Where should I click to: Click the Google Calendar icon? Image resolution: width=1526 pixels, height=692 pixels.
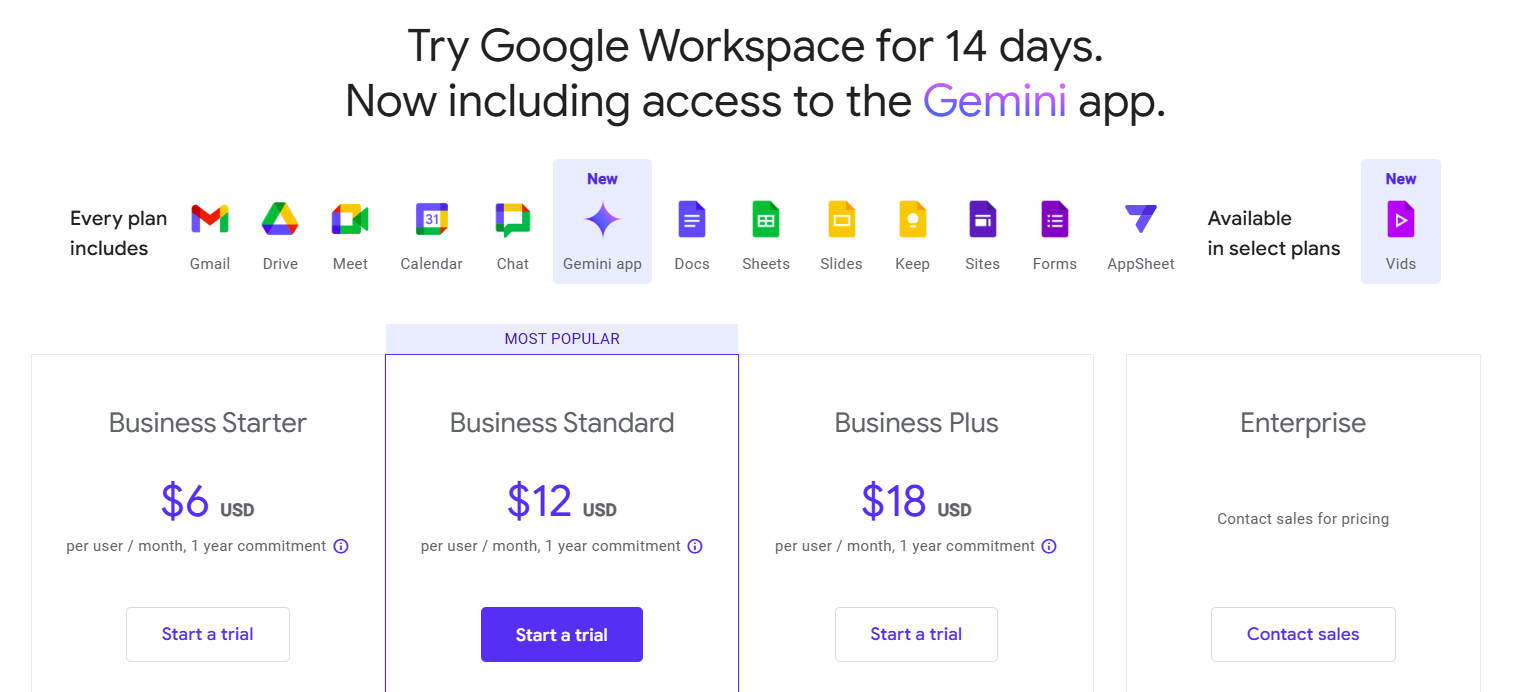431,219
